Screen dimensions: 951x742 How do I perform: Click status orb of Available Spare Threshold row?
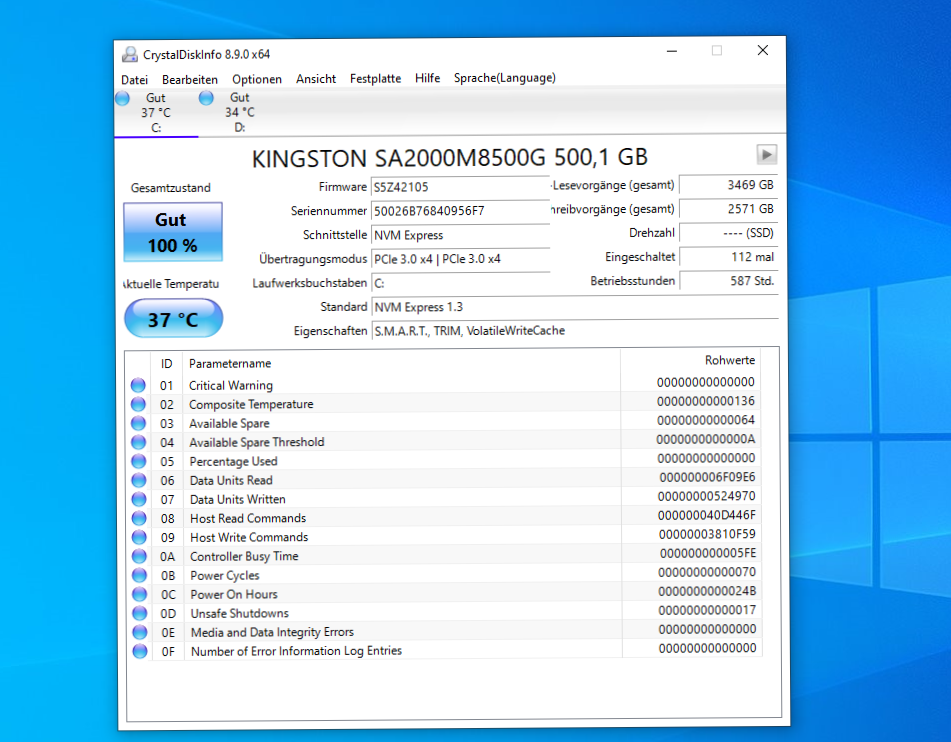pyautogui.click(x=138, y=442)
